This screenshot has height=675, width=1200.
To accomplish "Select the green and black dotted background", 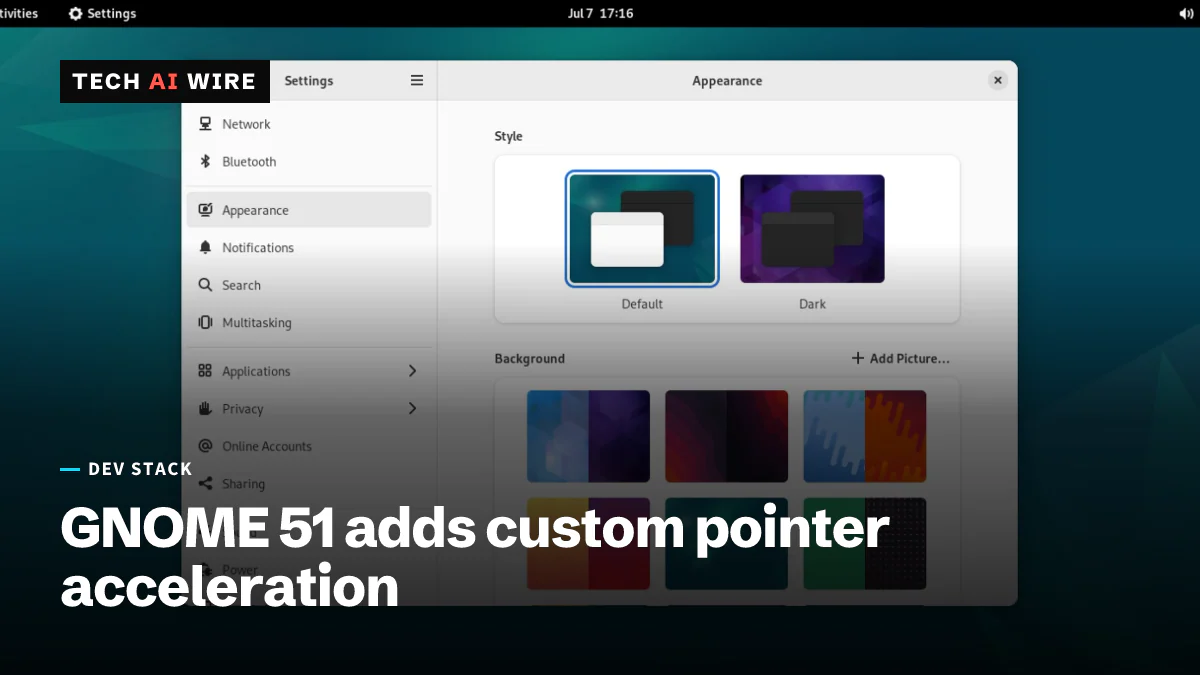I will 865,544.
